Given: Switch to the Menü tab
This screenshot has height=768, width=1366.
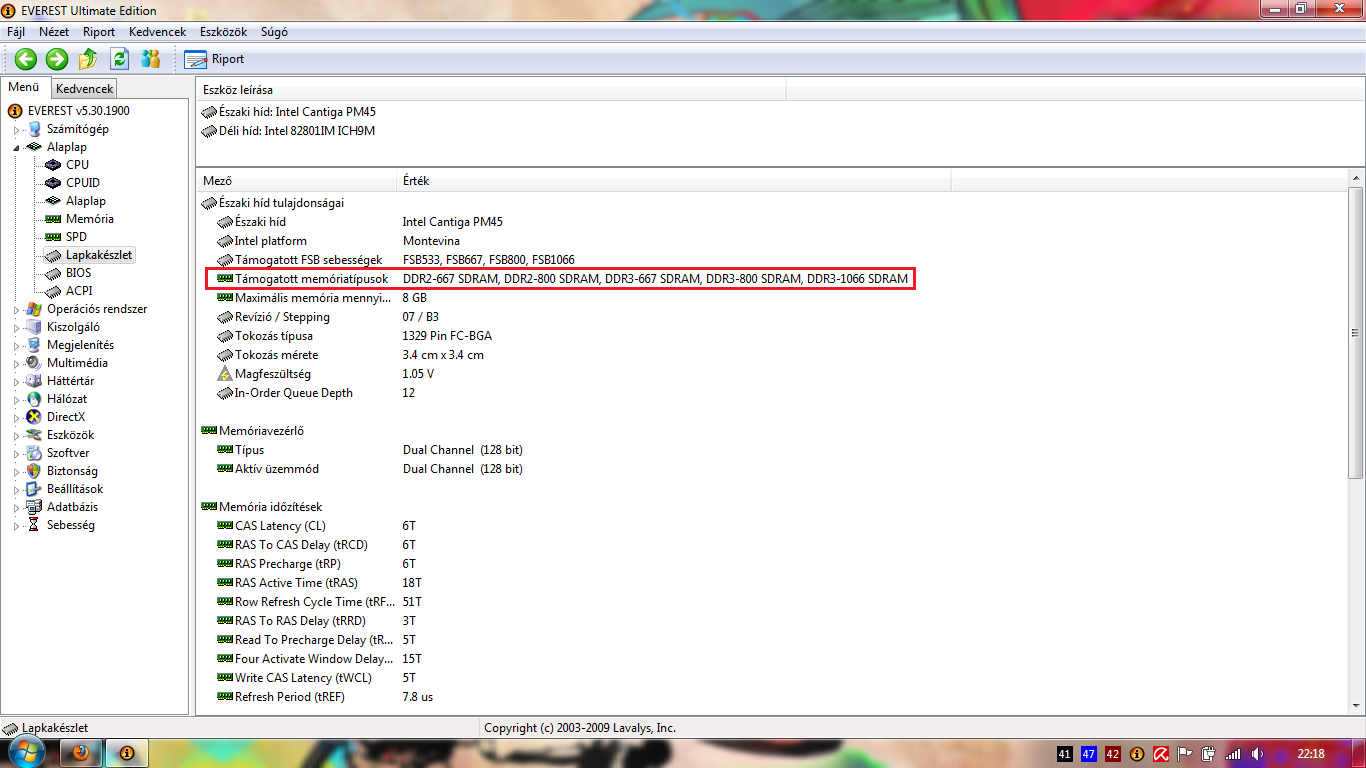Looking at the screenshot, I should [24, 88].
